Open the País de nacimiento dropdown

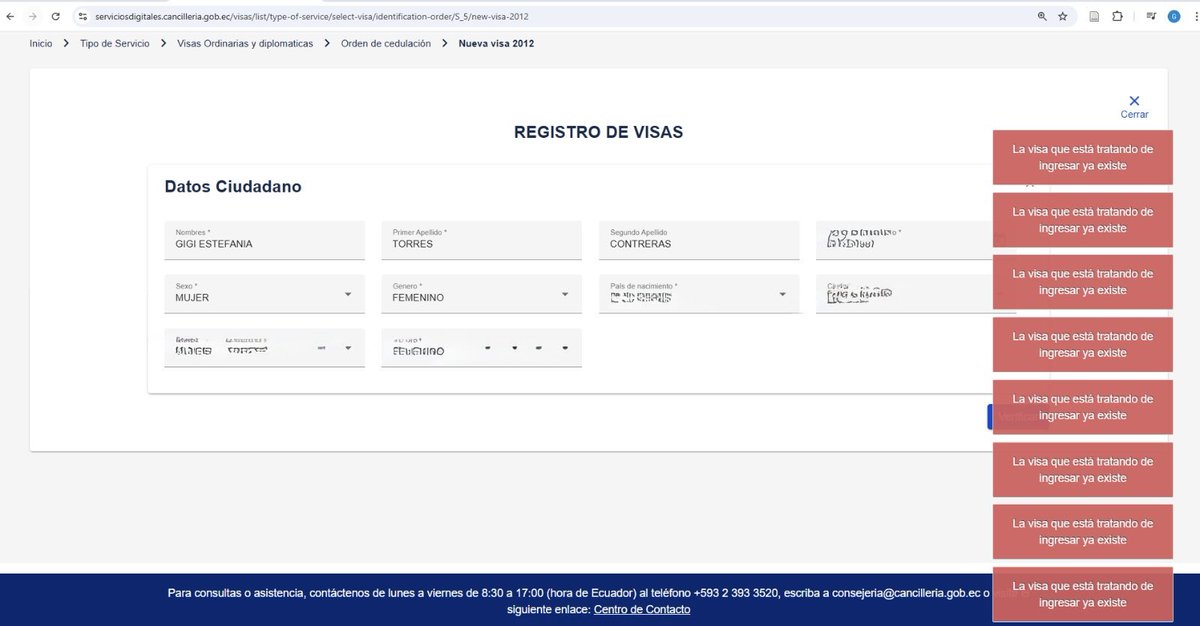pyautogui.click(x=699, y=294)
